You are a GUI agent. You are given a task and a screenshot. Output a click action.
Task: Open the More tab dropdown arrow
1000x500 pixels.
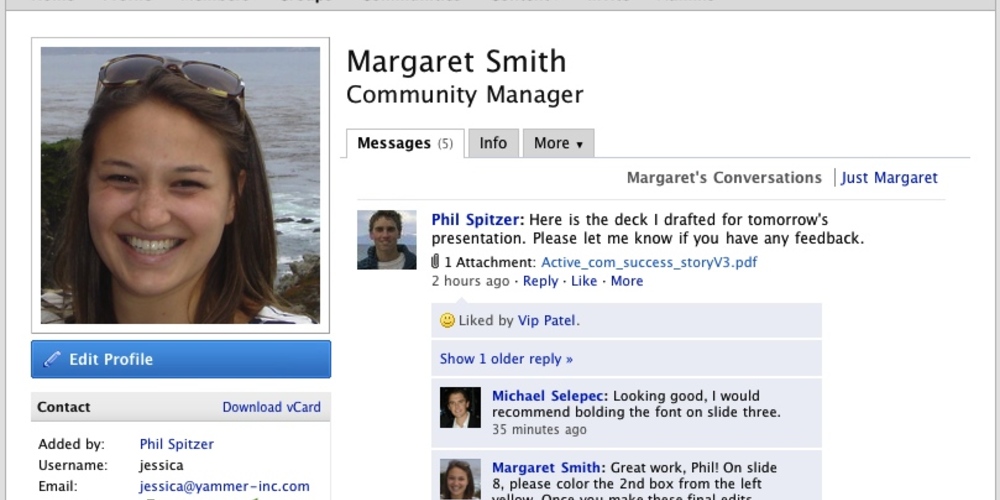point(579,145)
